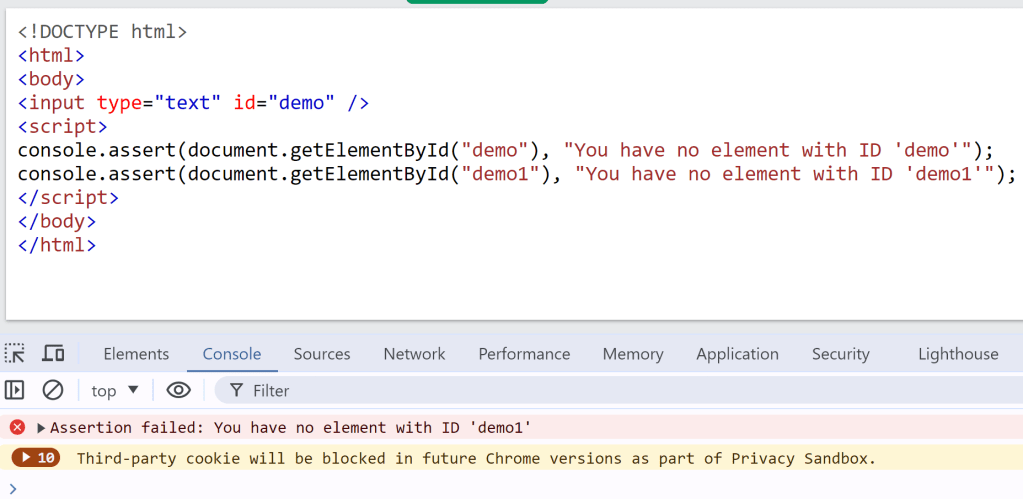Screen dimensions: 1023x499
Task: Switch to the Elements tab
Action: 136,354
